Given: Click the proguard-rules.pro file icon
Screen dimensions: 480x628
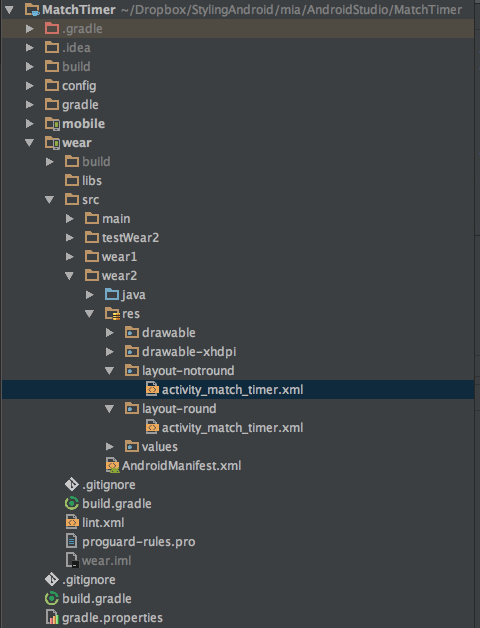Looking at the screenshot, I should pos(72,541).
